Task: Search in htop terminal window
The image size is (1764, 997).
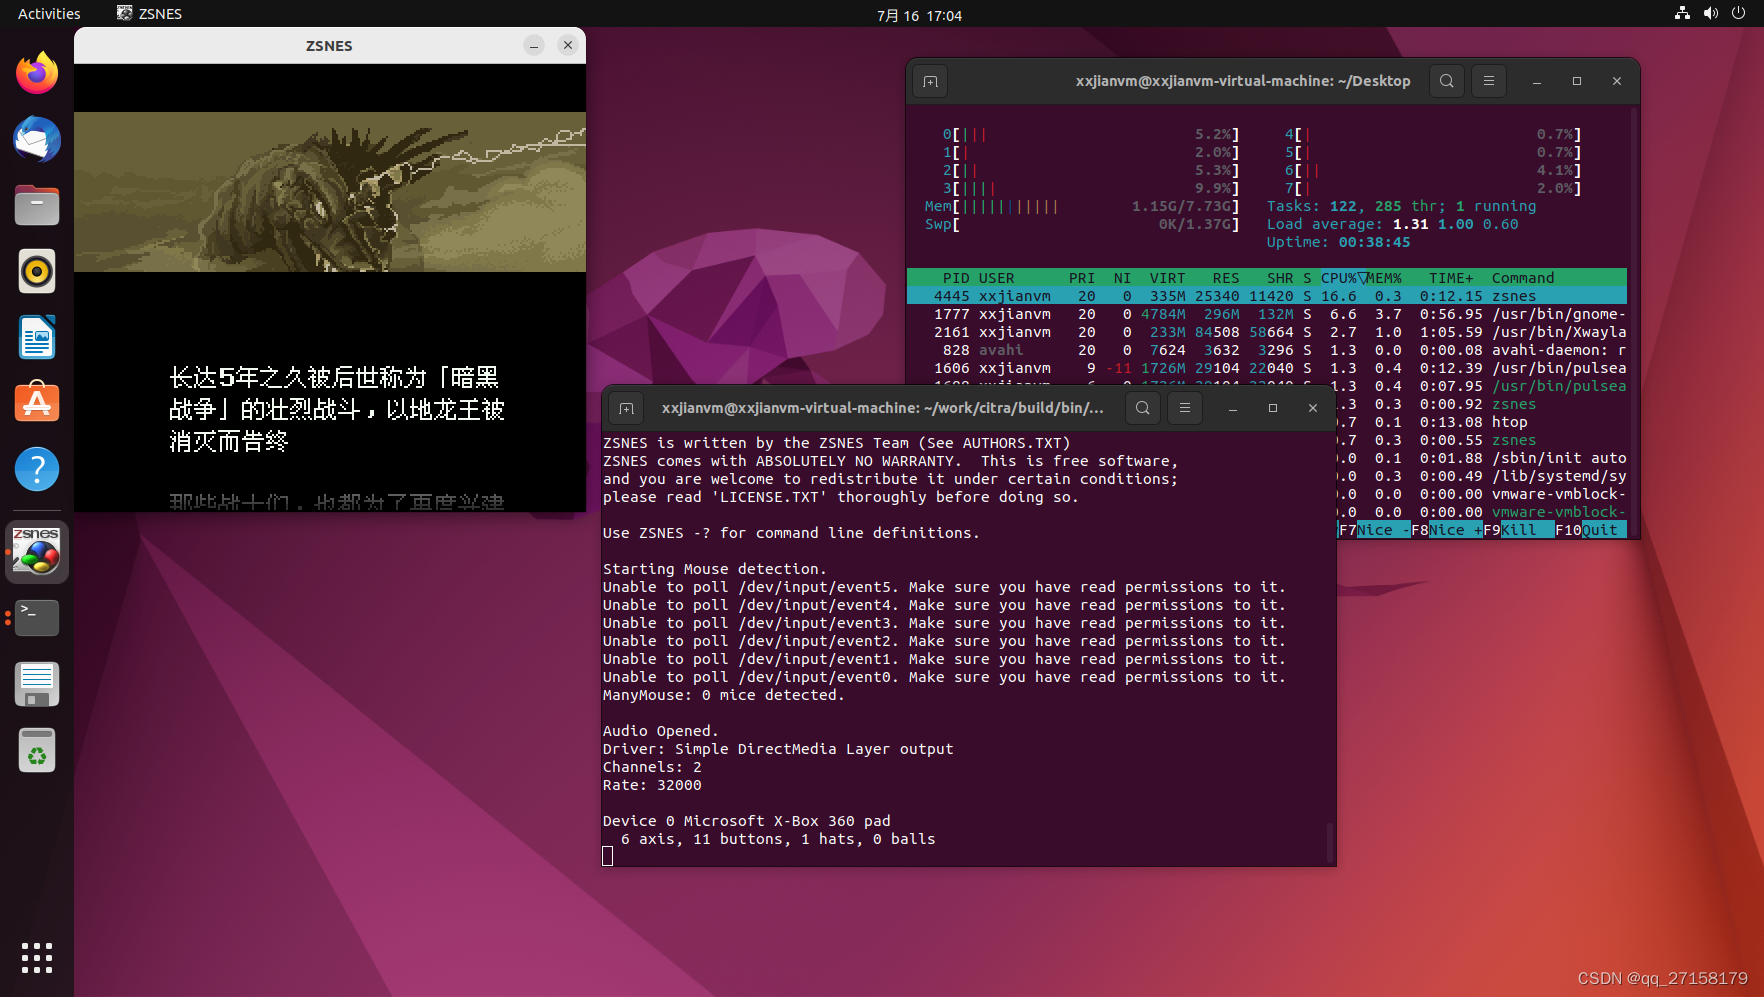Action: [1447, 81]
